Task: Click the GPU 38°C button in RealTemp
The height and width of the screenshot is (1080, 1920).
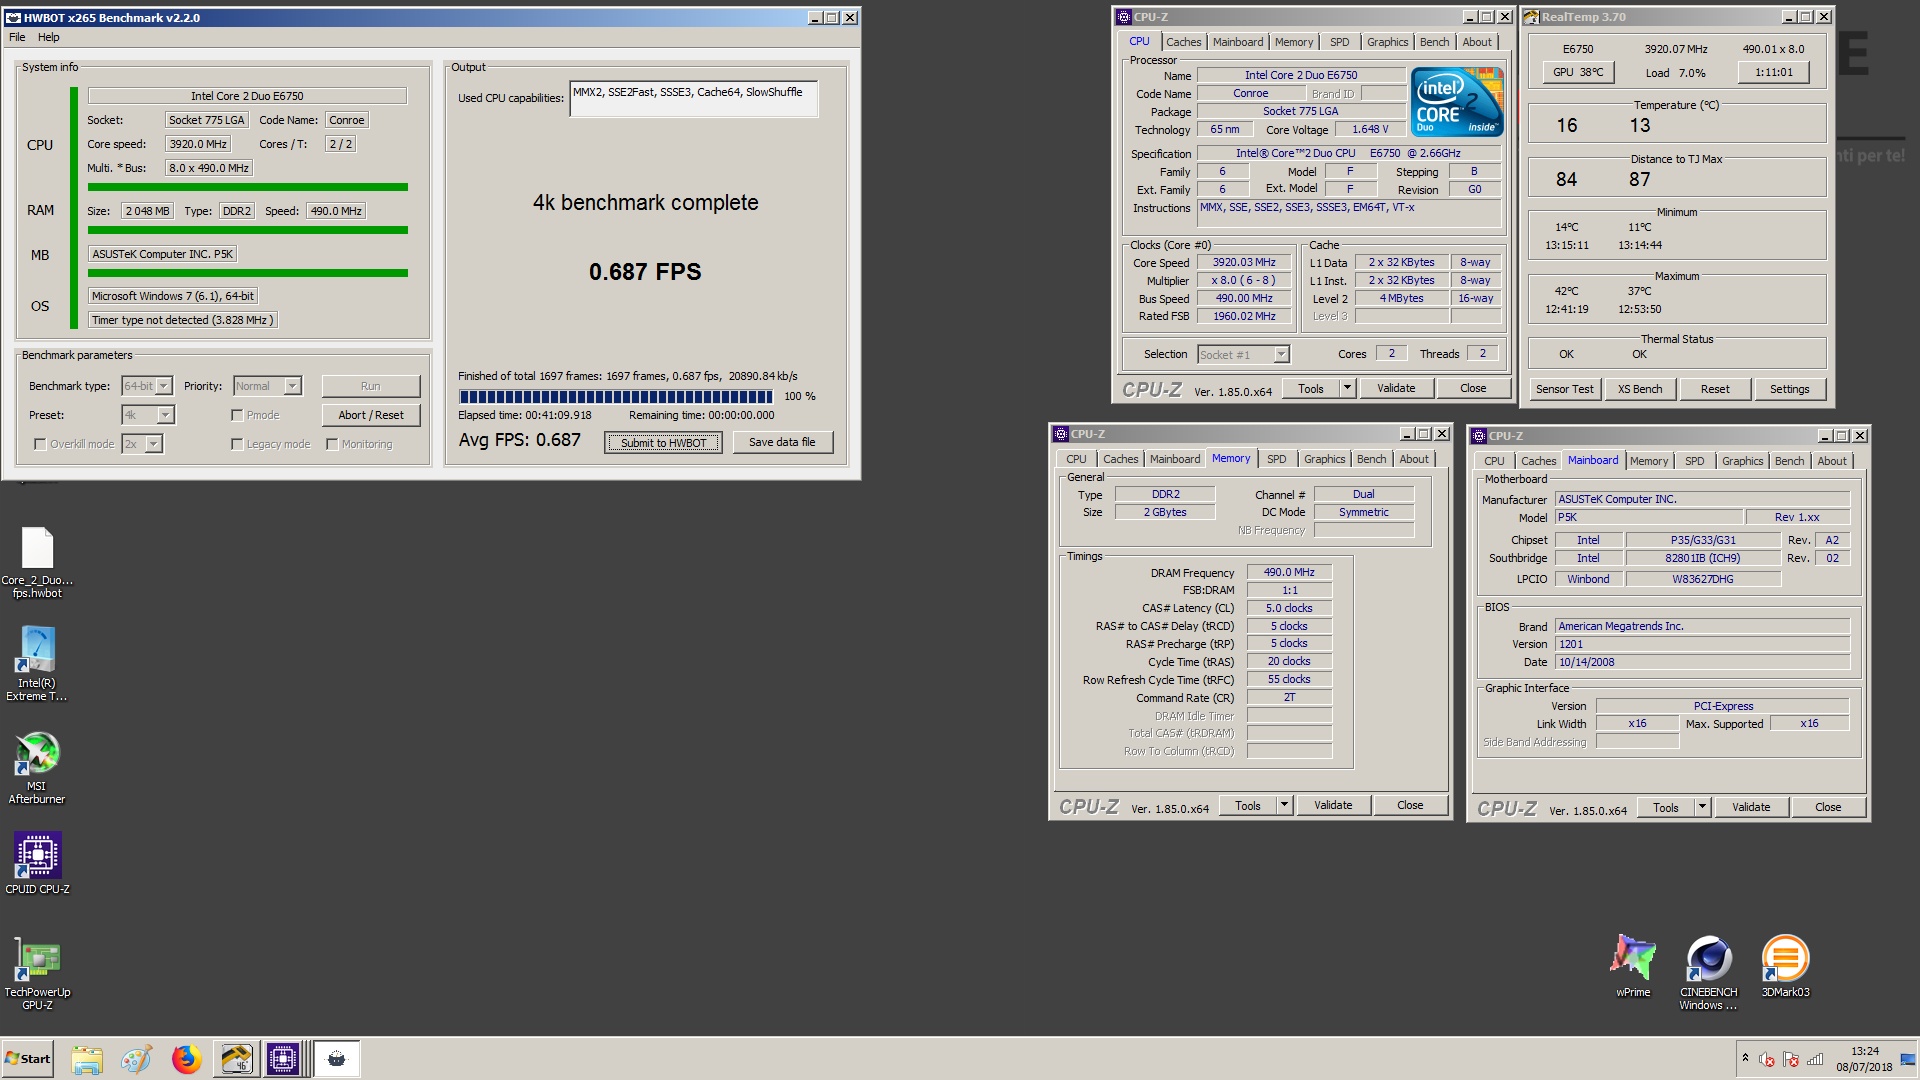Action: tap(1578, 72)
